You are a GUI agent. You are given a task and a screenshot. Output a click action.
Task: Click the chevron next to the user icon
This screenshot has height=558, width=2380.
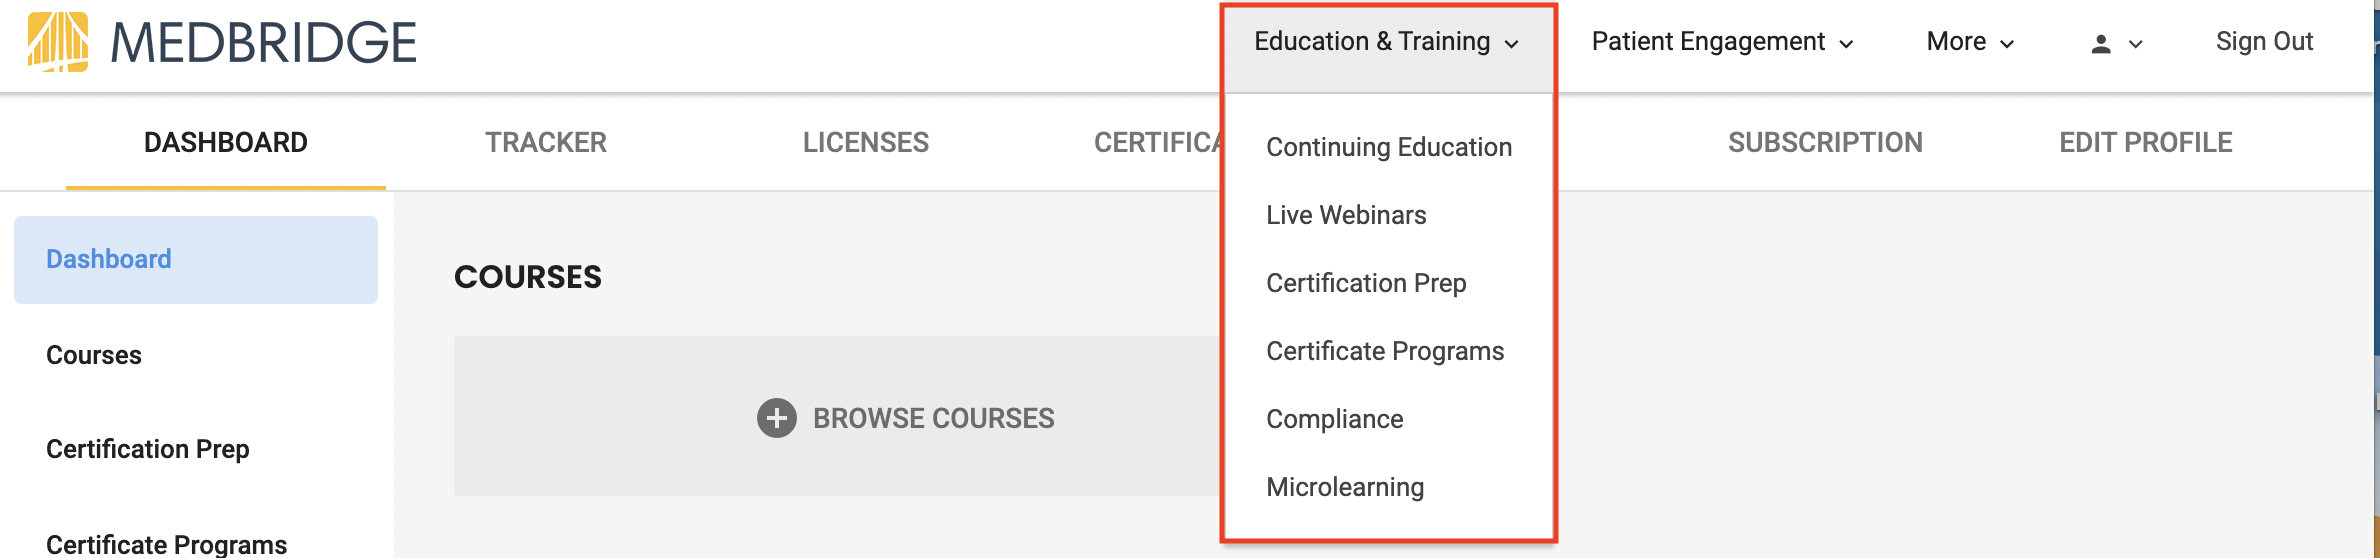2135,44
